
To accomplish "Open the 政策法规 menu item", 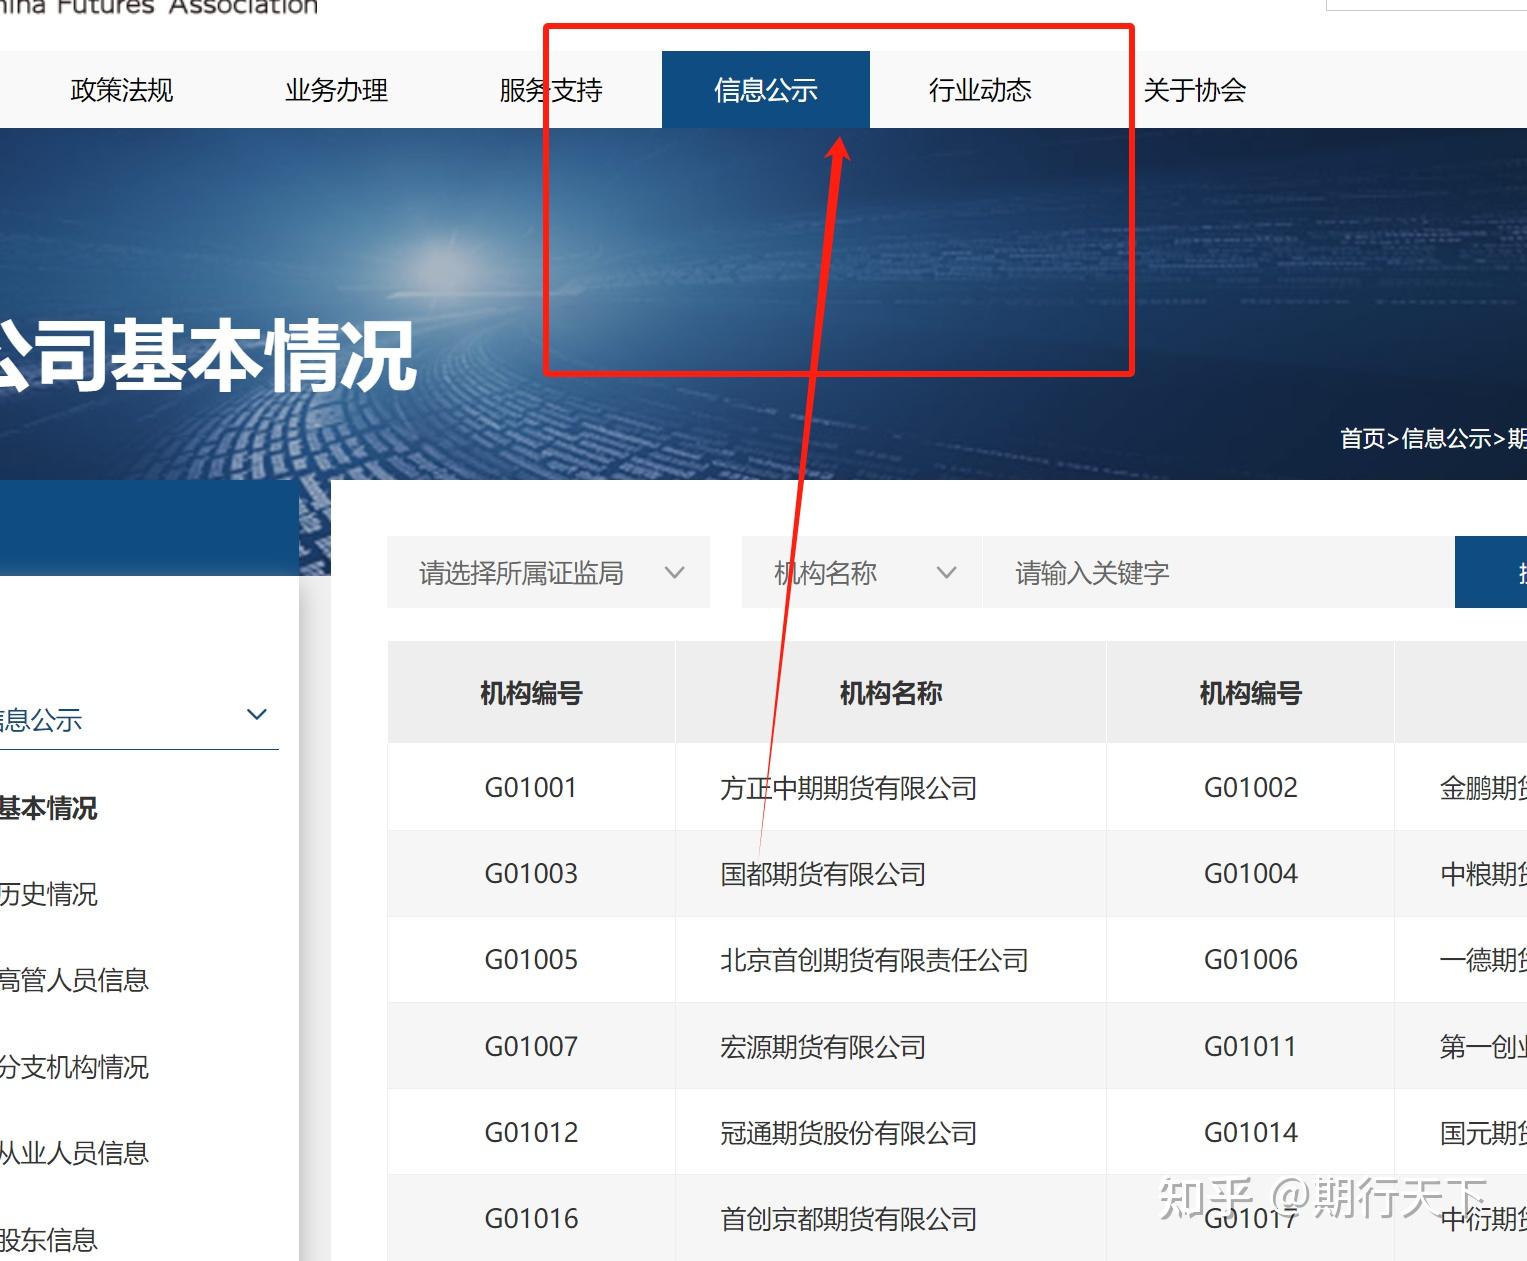I will pos(122,90).
